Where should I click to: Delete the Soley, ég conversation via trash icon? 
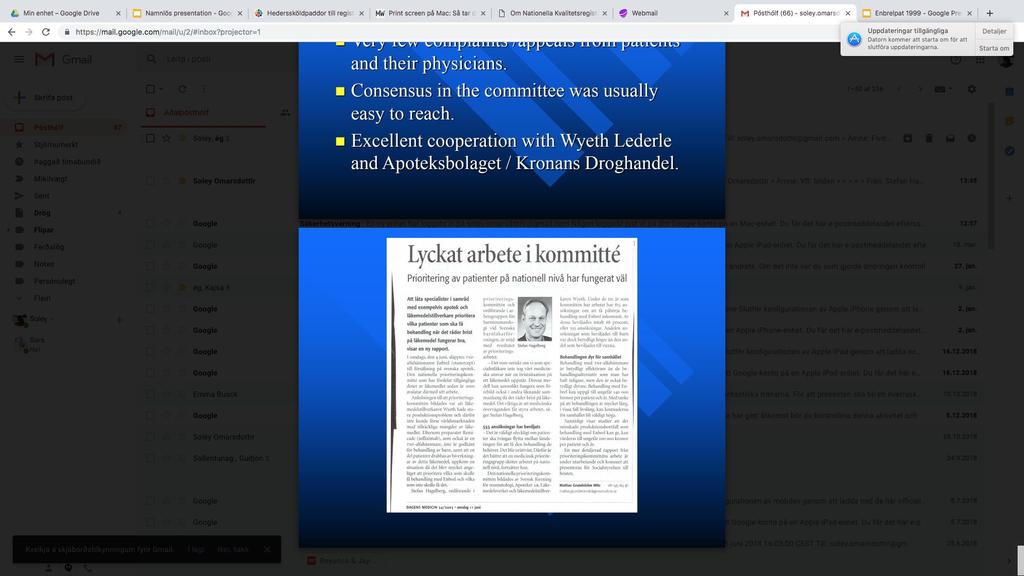pyautogui.click(x=929, y=138)
